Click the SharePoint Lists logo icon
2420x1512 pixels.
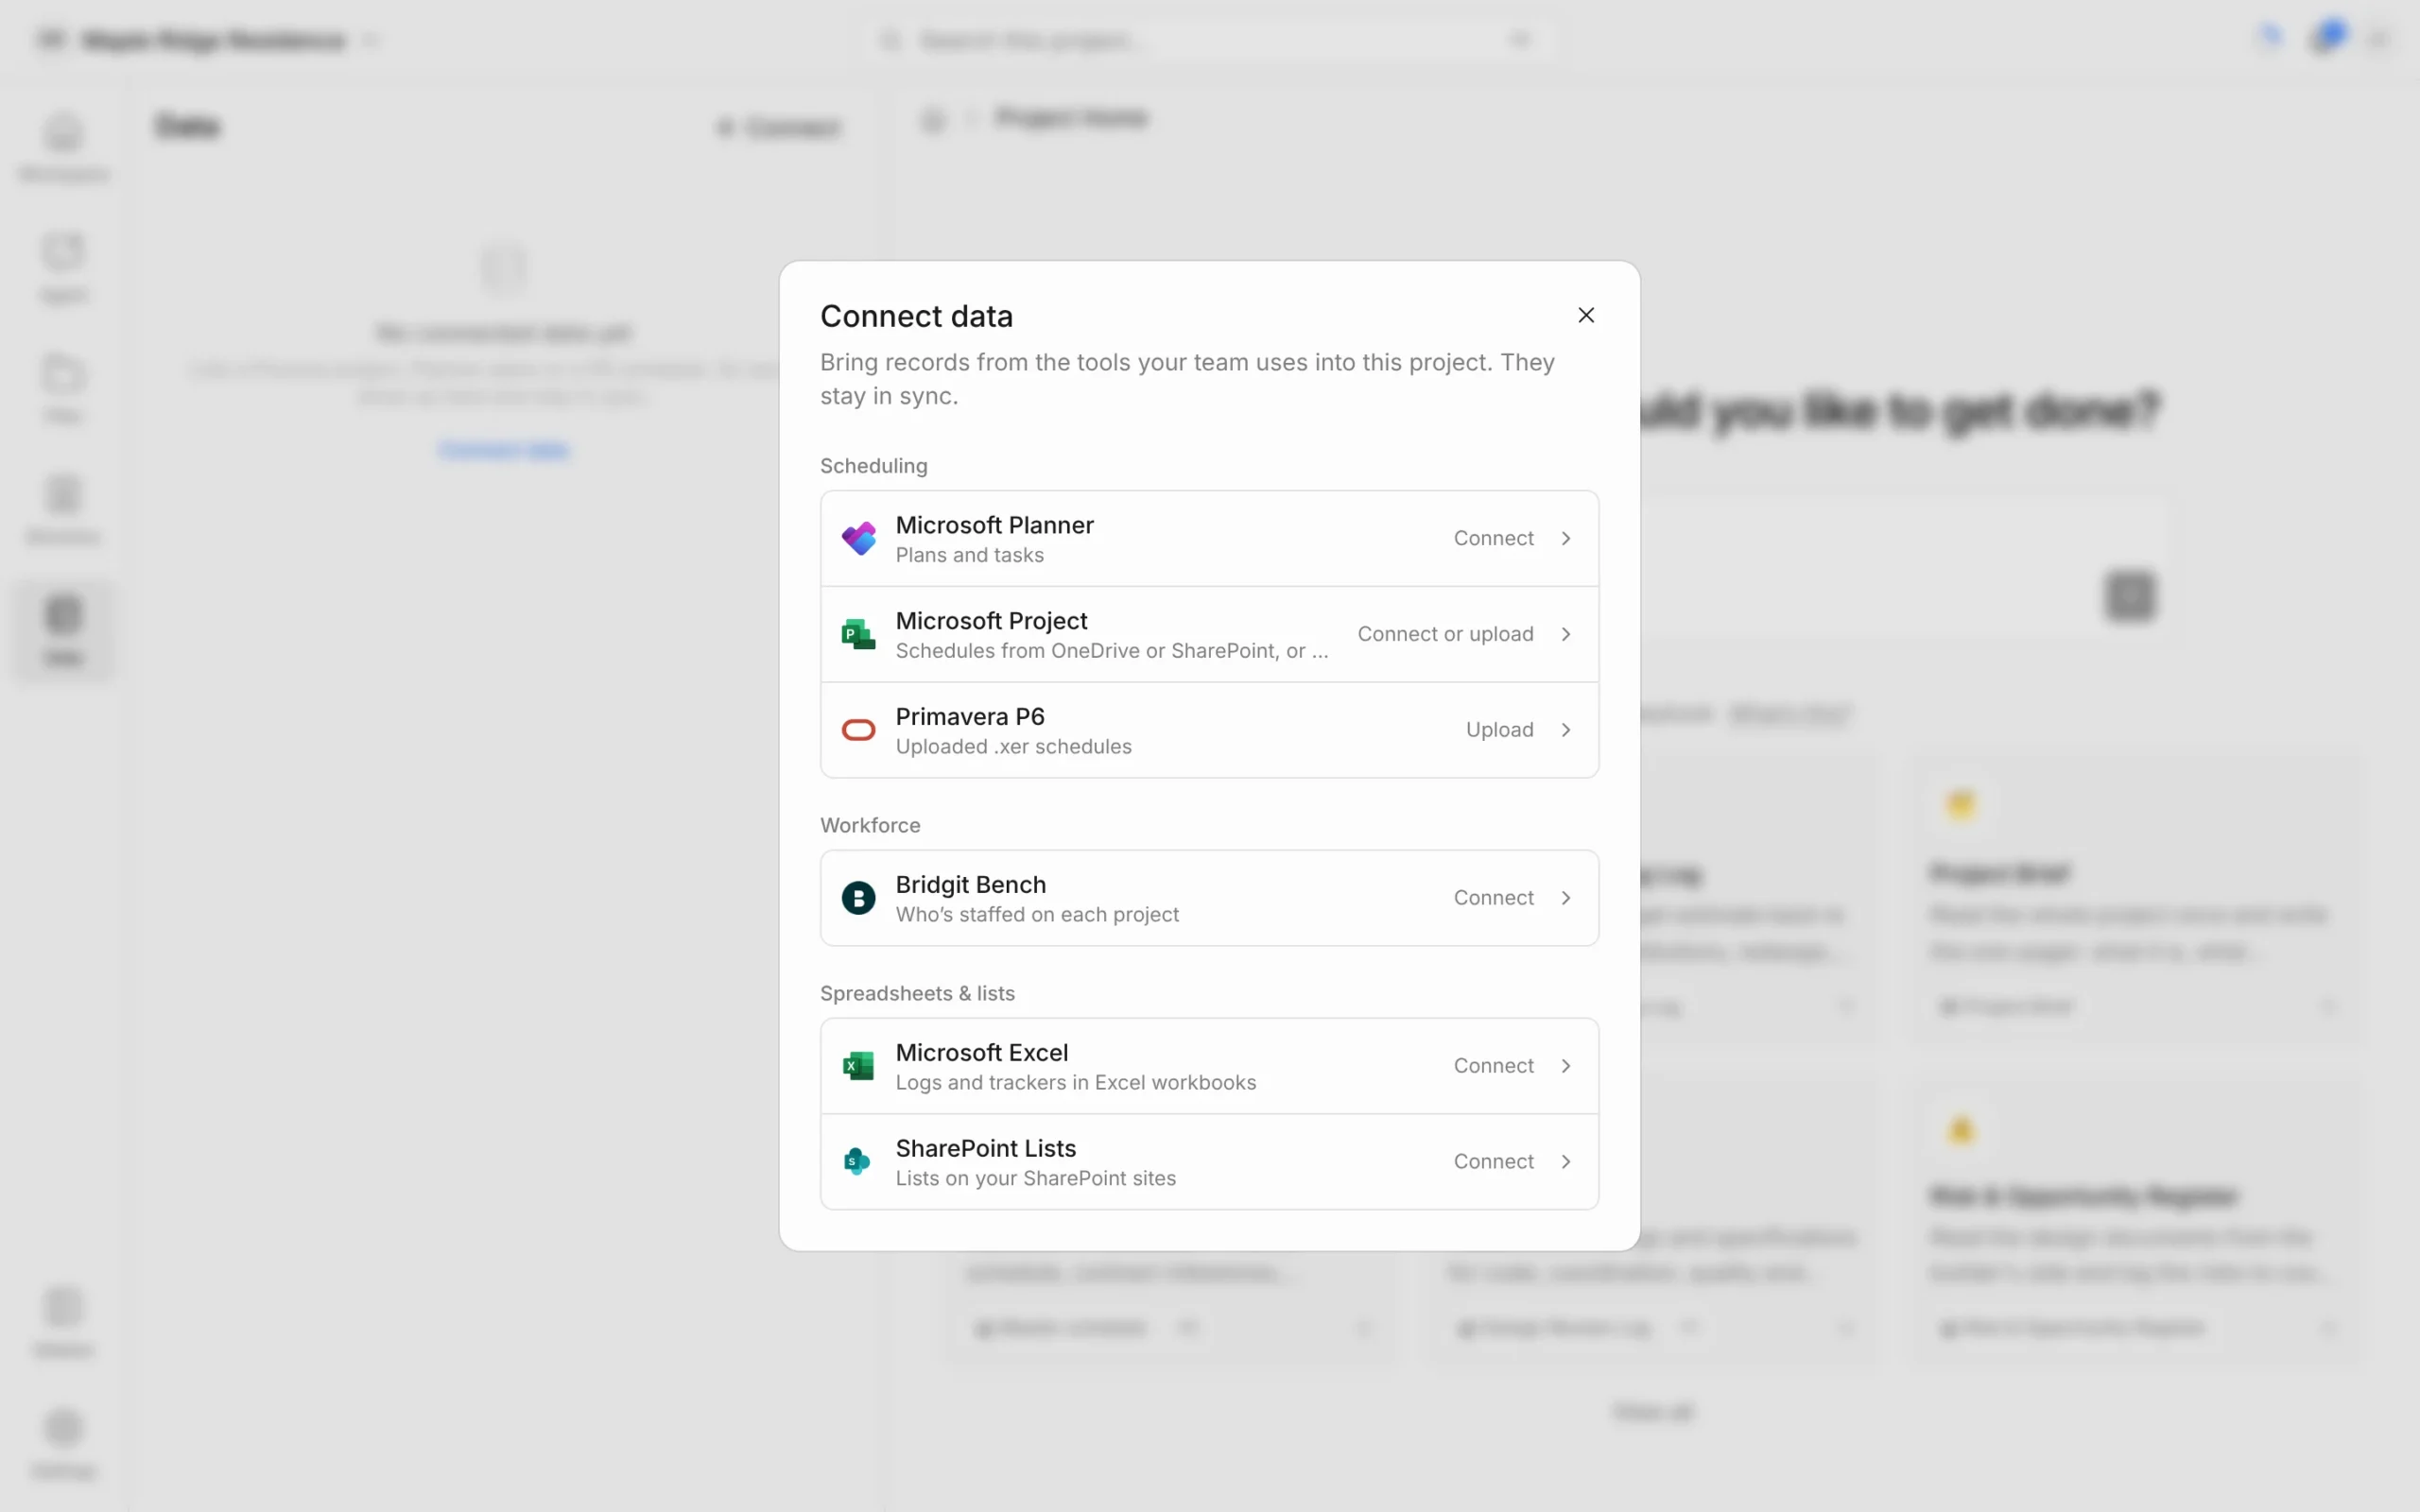858,1161
